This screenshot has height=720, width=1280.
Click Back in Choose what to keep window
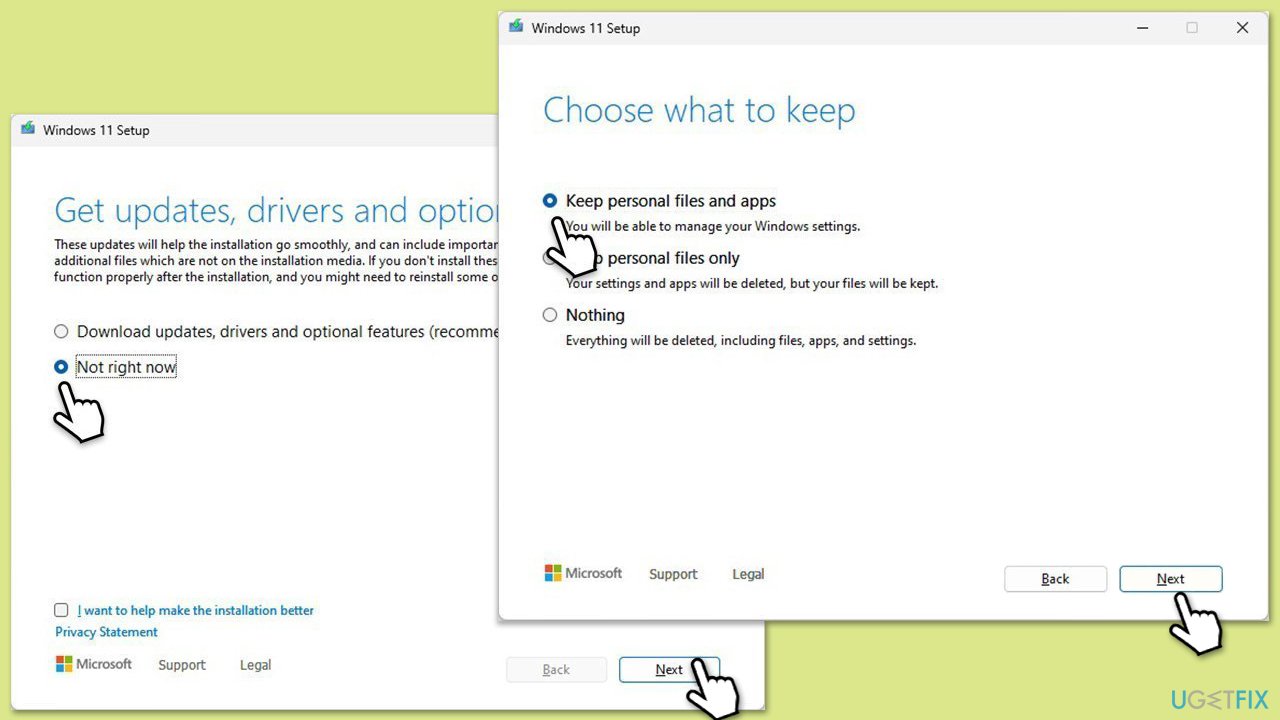[x=1056, y=579]
